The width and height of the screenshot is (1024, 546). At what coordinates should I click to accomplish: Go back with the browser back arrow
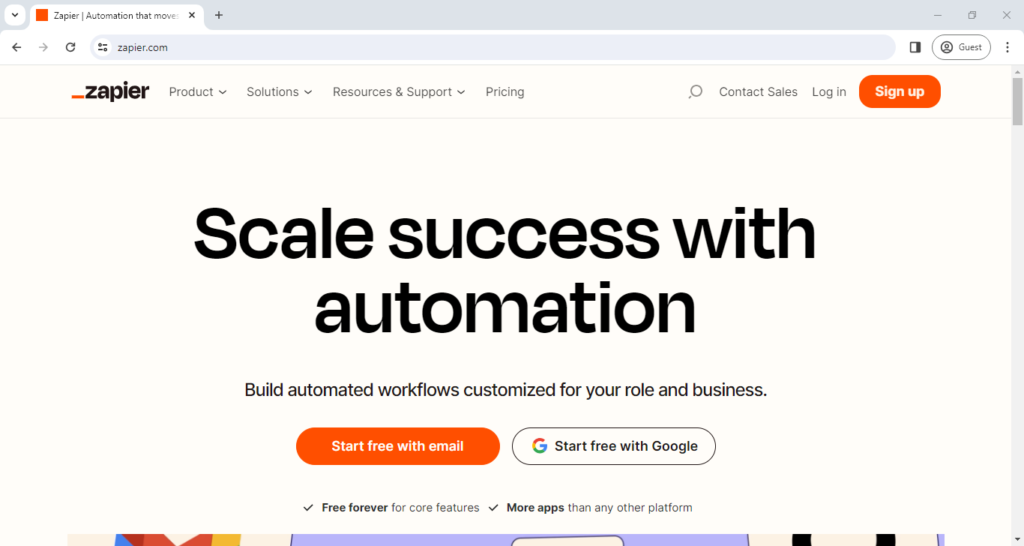[x=16, y=47]
